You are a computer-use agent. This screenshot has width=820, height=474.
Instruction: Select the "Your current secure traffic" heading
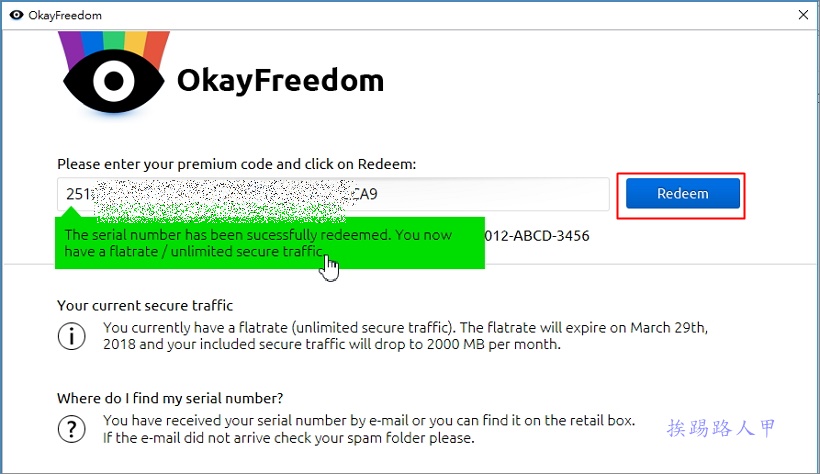pos(145,306)
